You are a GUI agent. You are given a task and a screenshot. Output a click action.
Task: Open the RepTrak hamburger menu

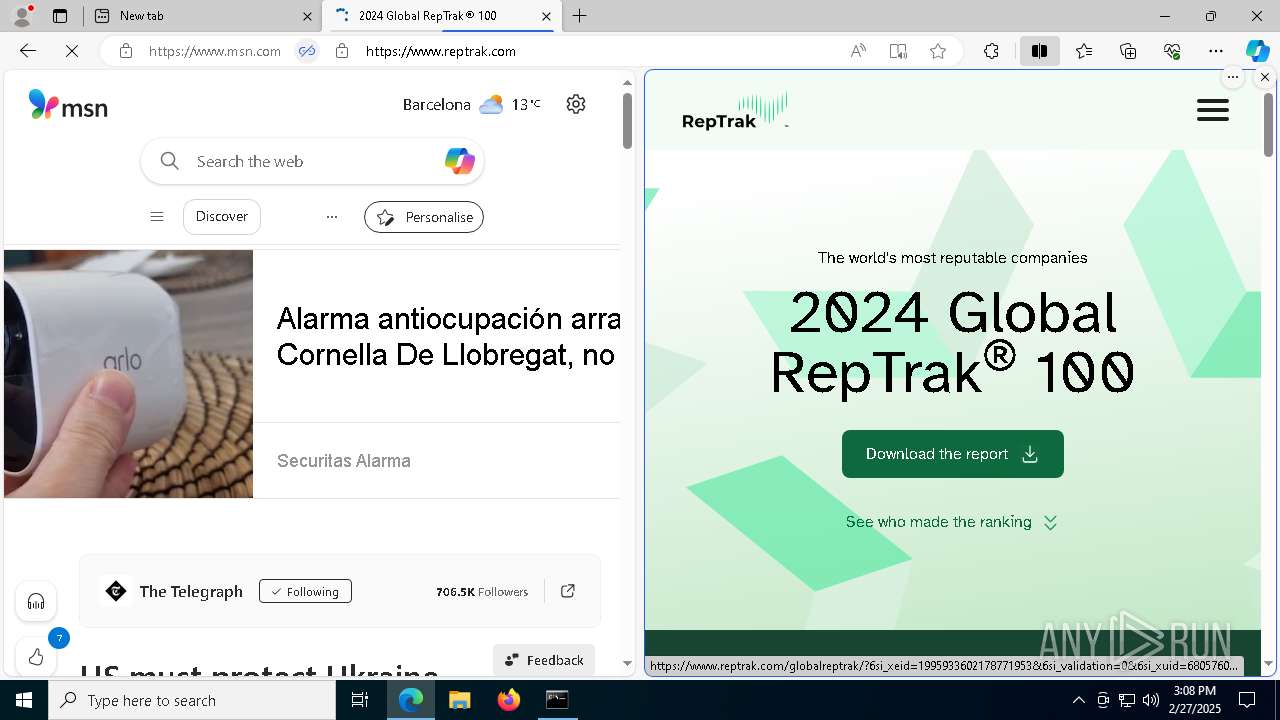click(x=1213, y=110)
